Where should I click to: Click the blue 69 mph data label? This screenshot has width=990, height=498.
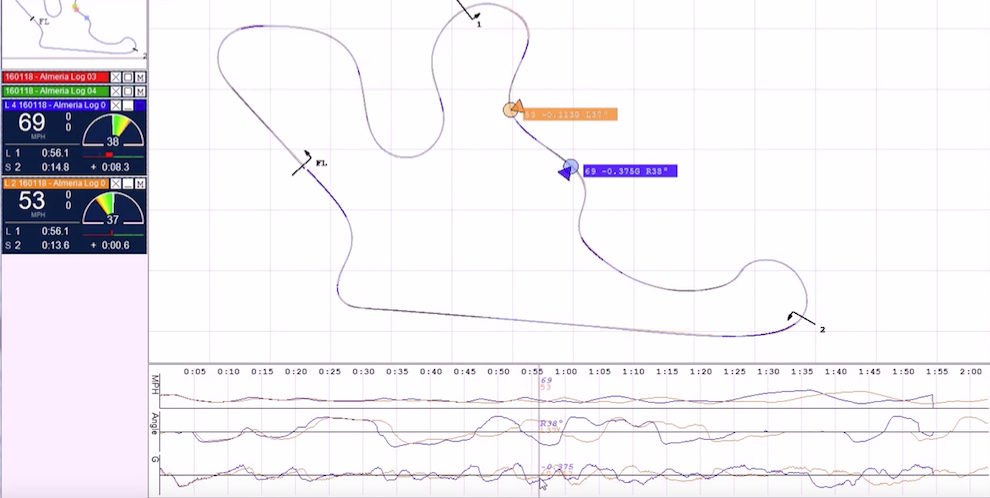click(630, 172)
